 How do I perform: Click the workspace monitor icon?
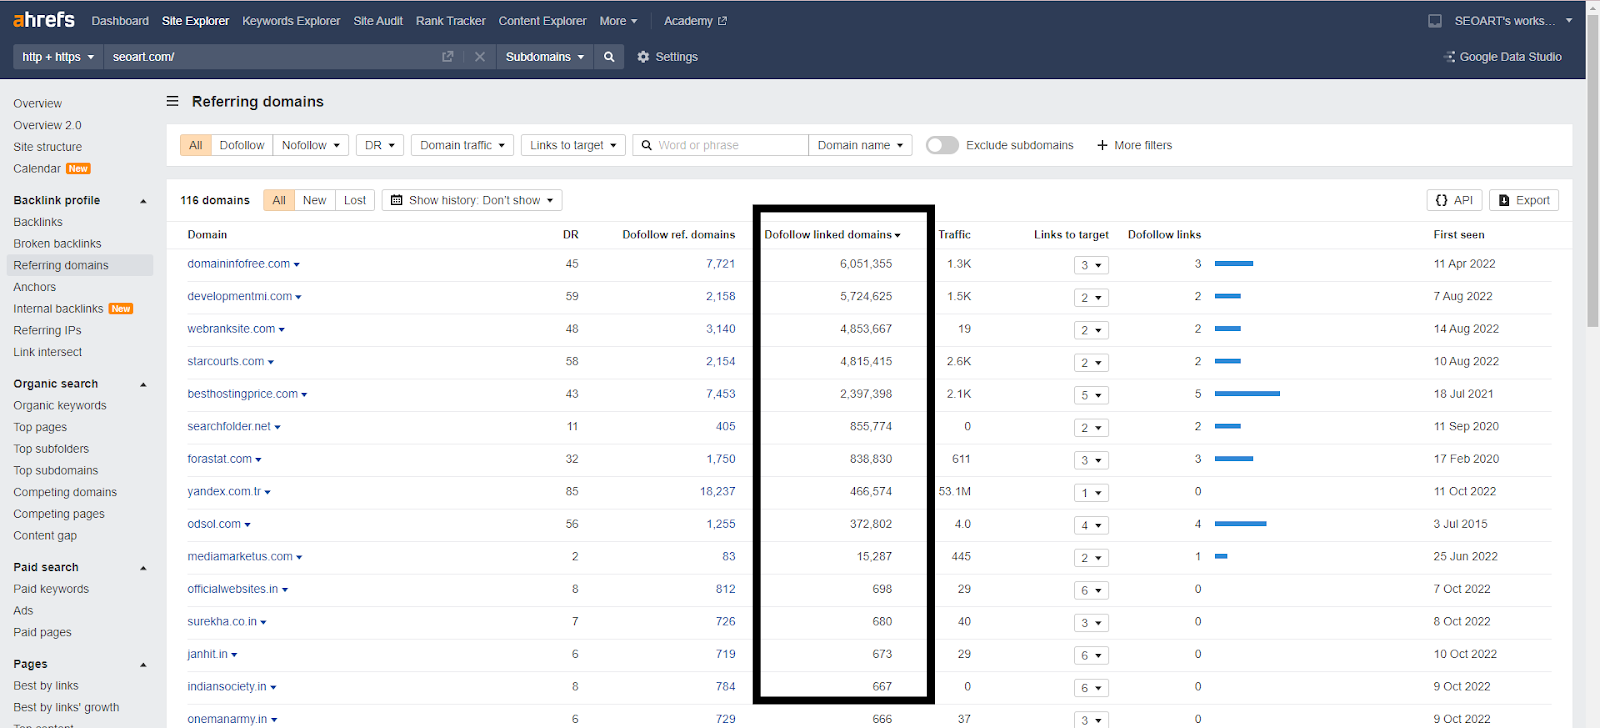1435,21
